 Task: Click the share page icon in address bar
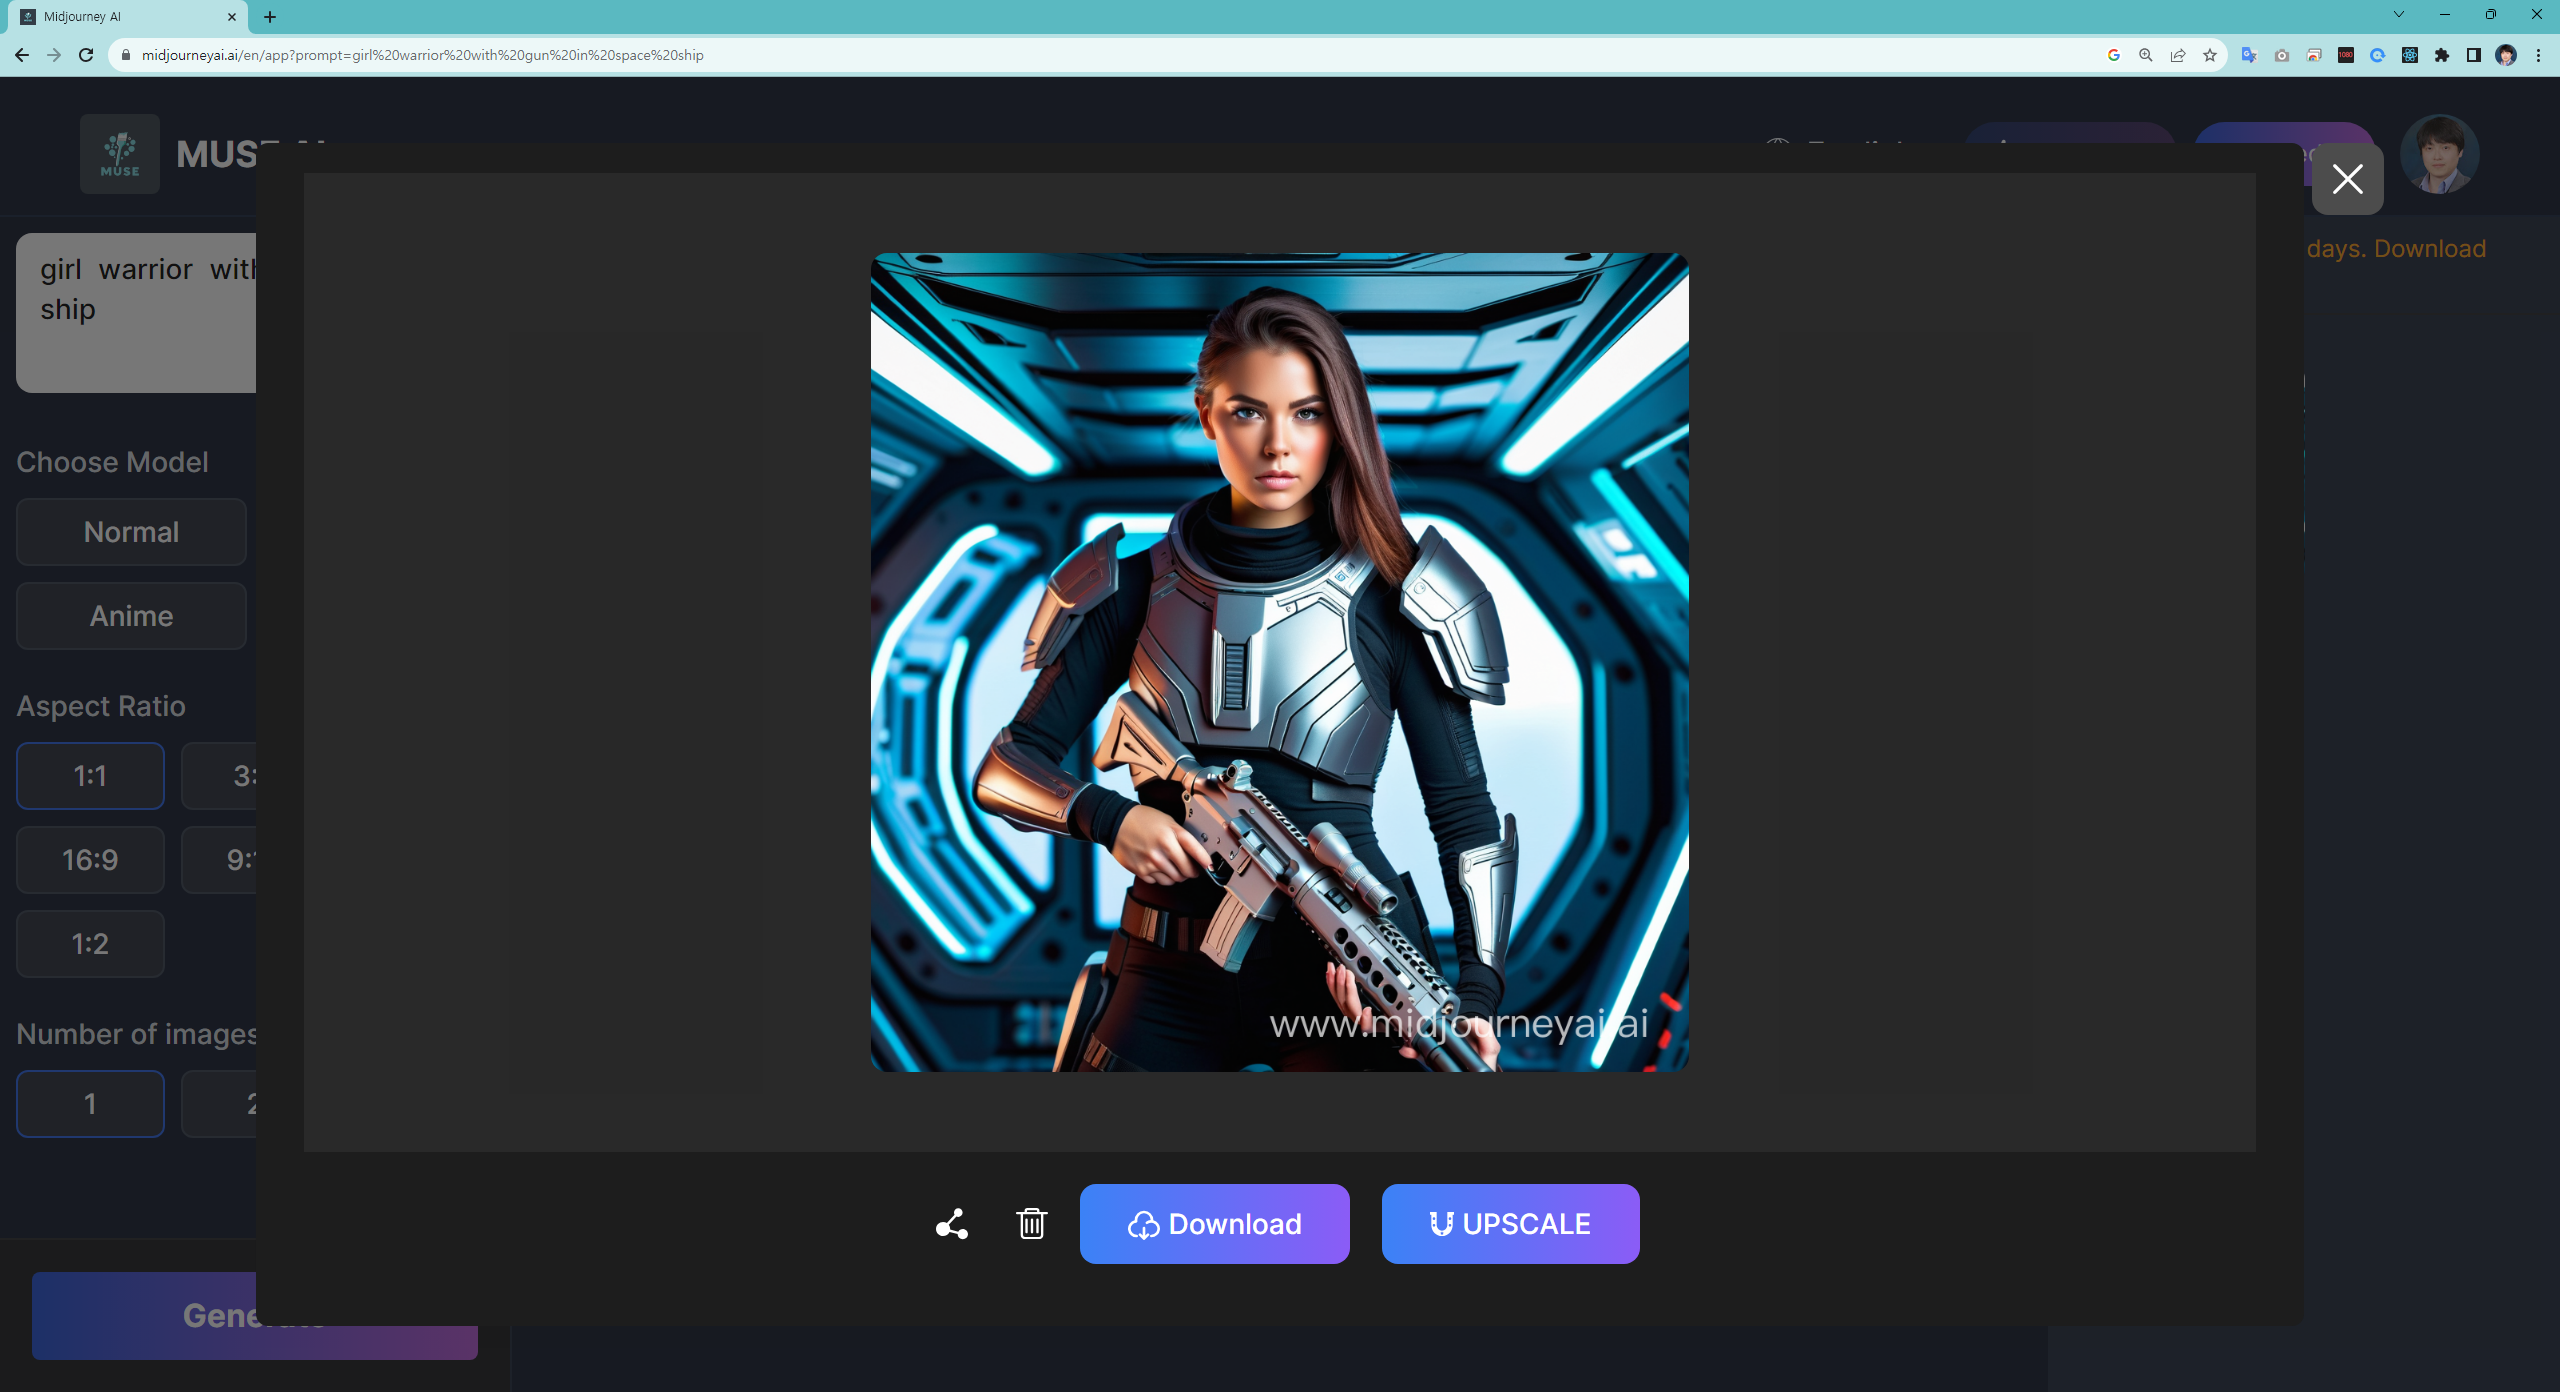coord(2178,55)
